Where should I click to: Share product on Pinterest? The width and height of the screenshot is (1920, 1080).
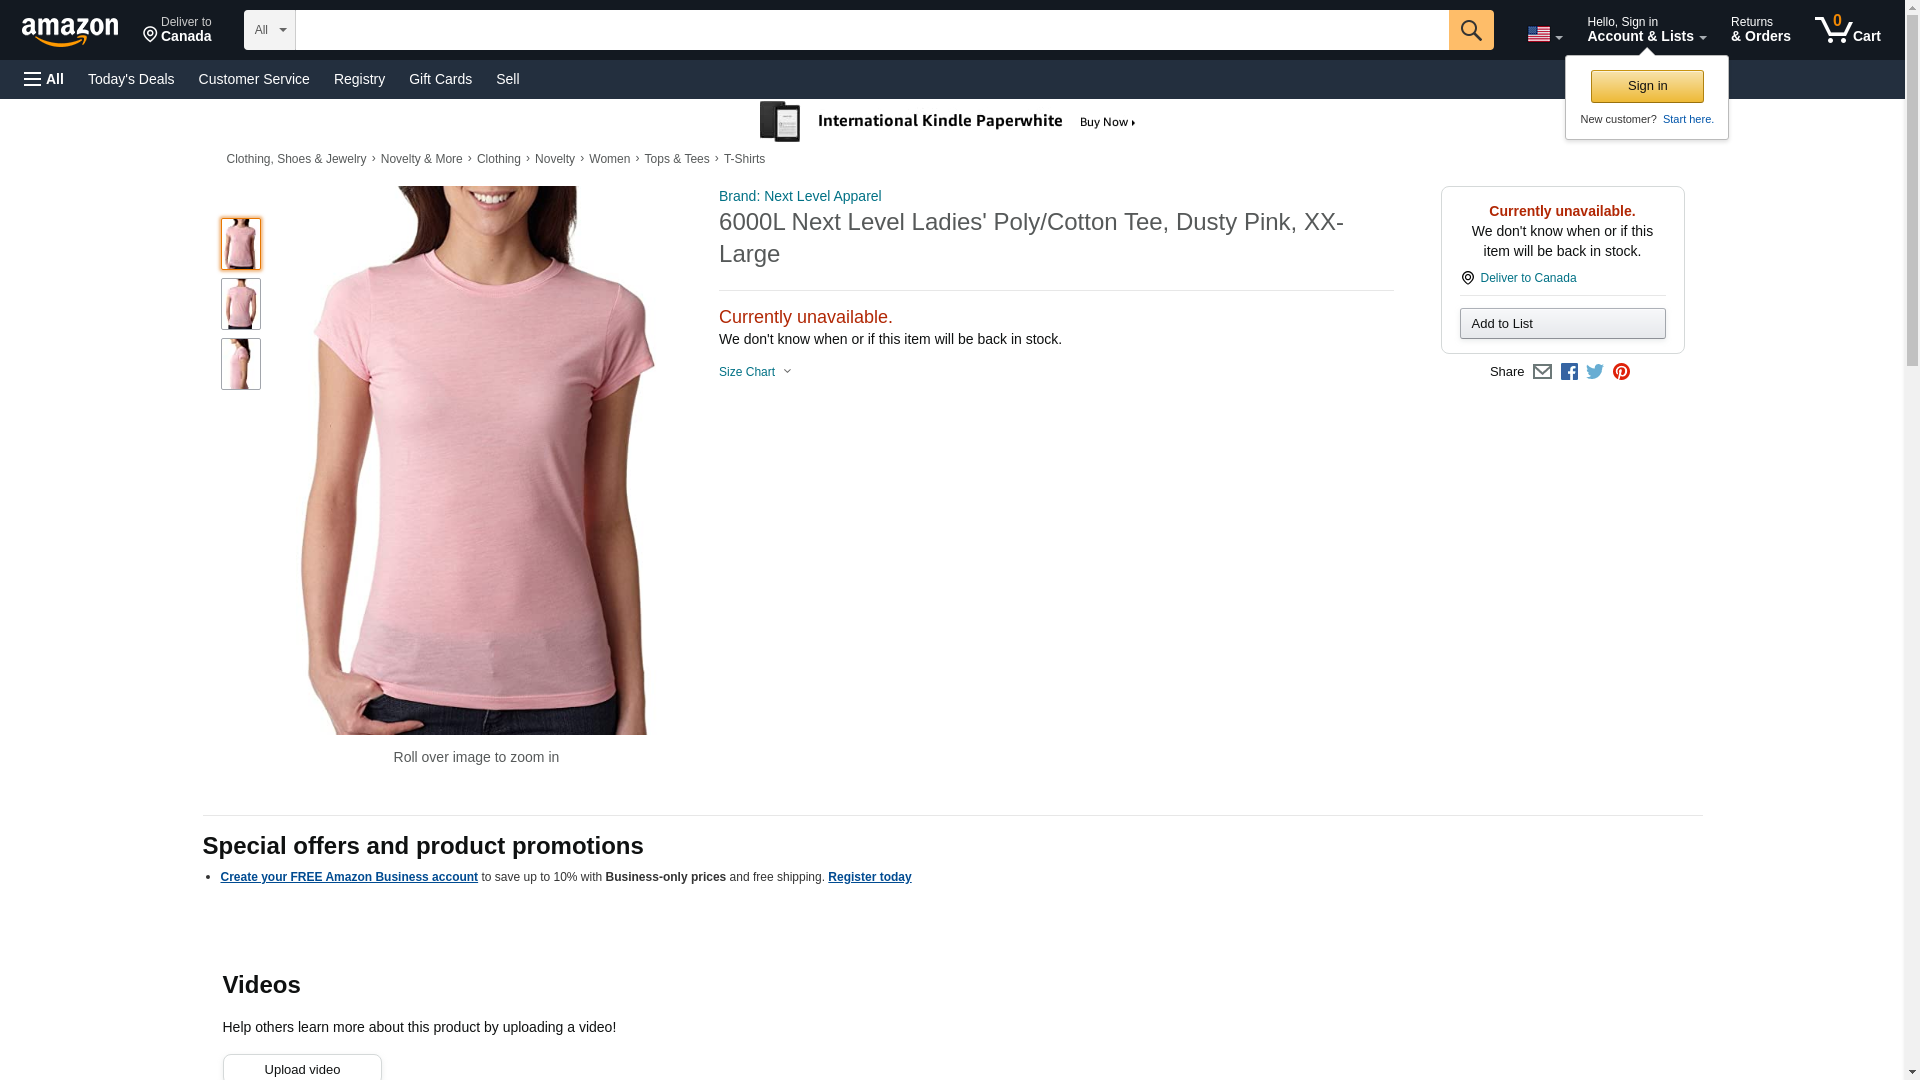point(1621,372)
